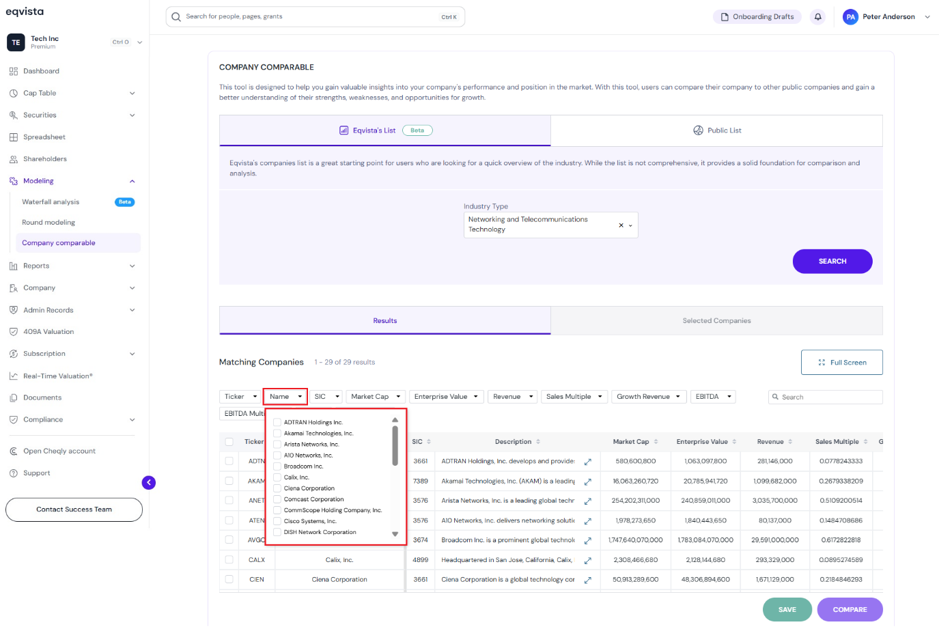The width and height of the screenshot is (939, 629).
Task: Check ADTRAN Holdings Inc. in Name filter
Action: (x=277, y=422)
